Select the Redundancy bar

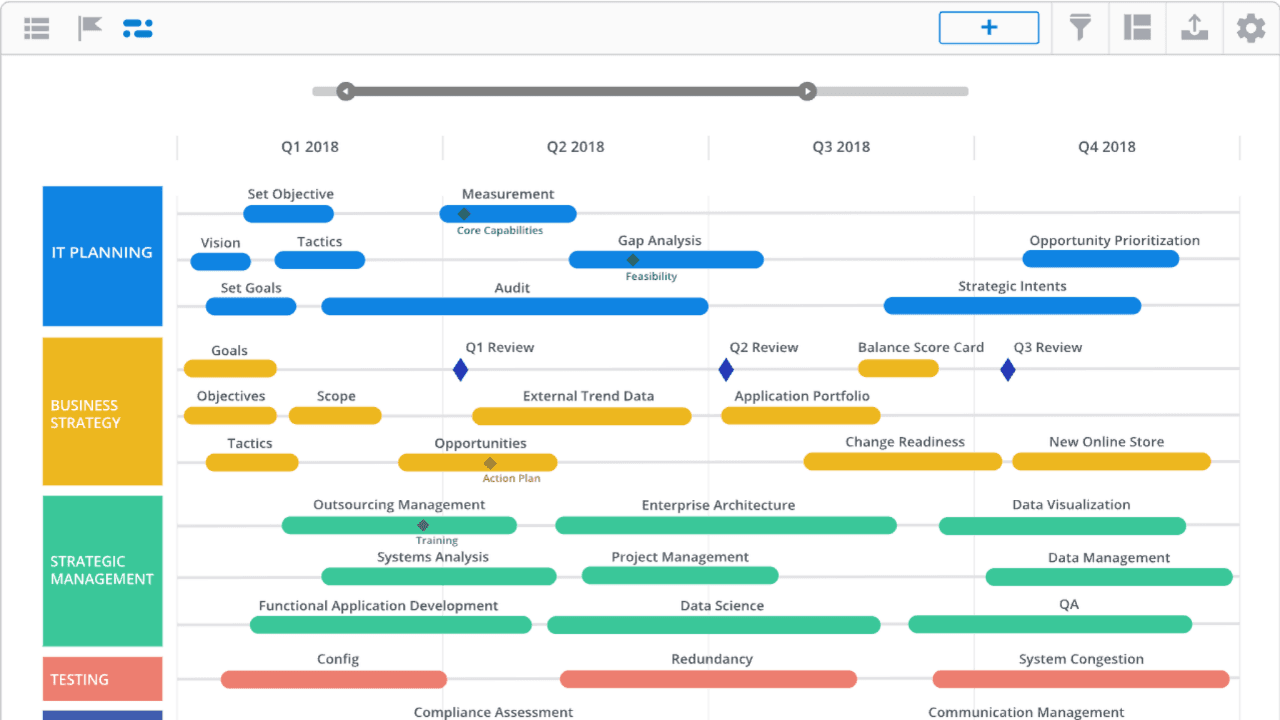tap(708, 679)
